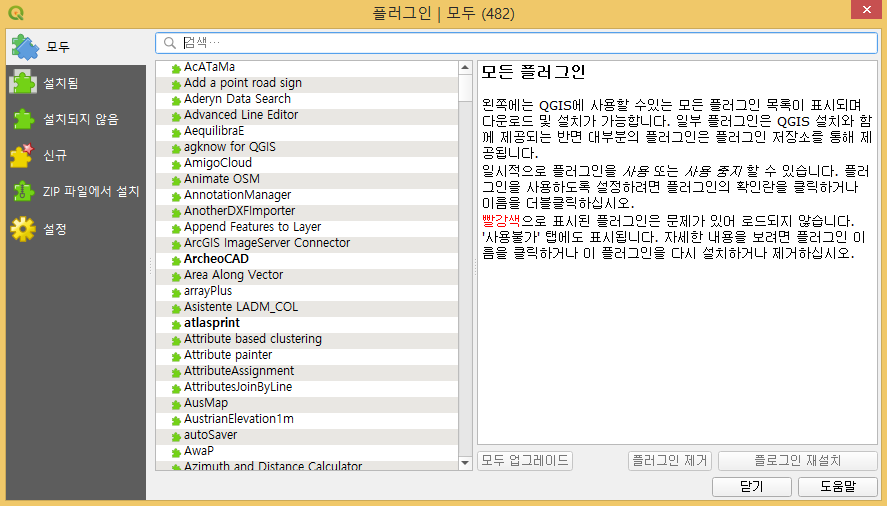Click the plugin icon beside AequilibraE
Image resolution: width=887 pixels, height=506 pixels.
(176, 133)
